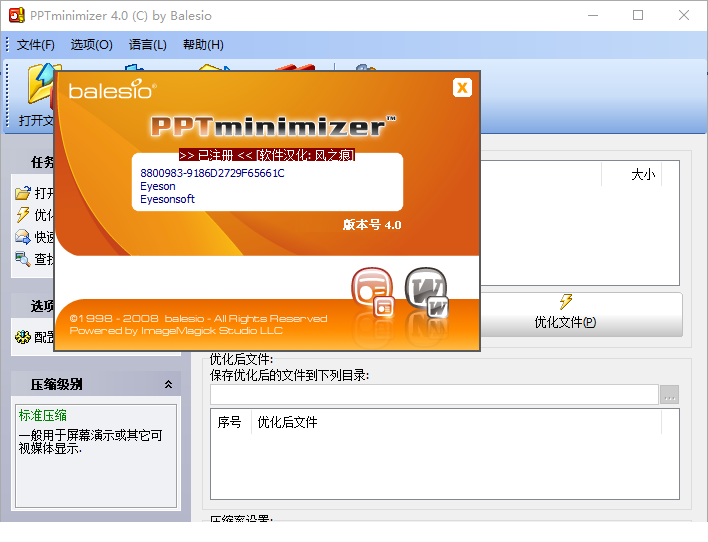Image resolution: width=708 pixels, height=542 pixels.
Task: Click the PowerPoint icon in the about dialog
Action: point(373,291)
